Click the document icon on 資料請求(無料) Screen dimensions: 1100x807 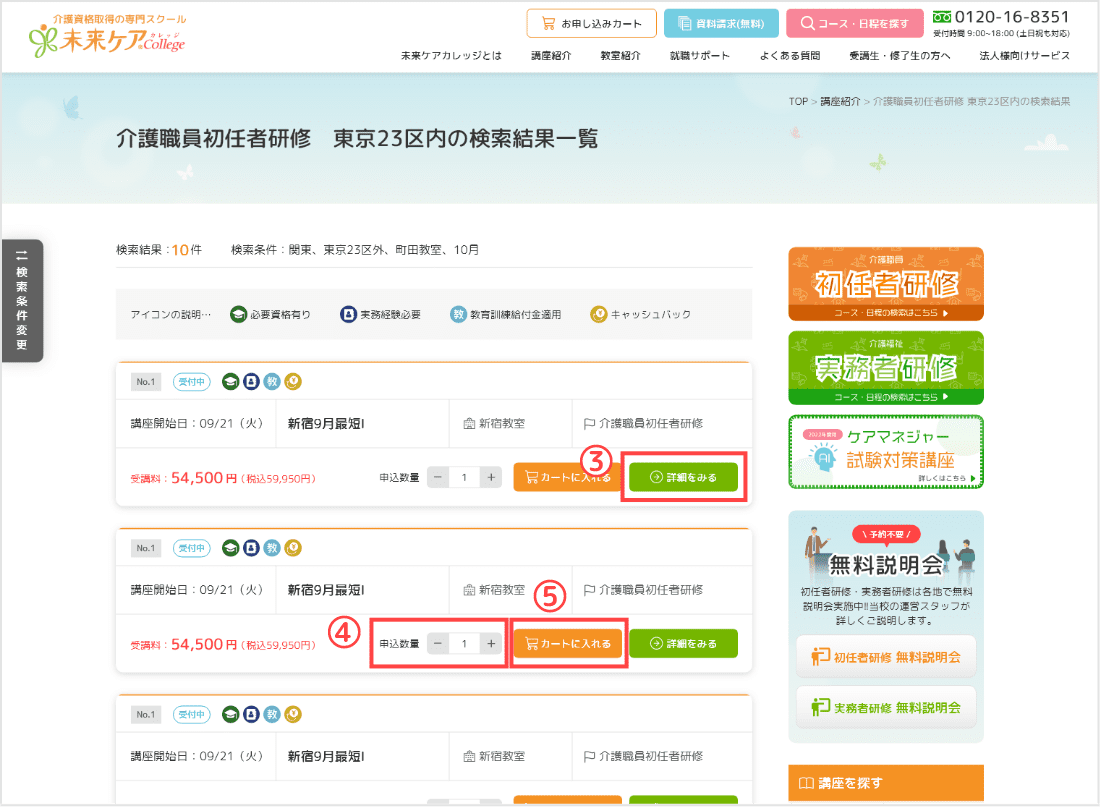[685, 22]
